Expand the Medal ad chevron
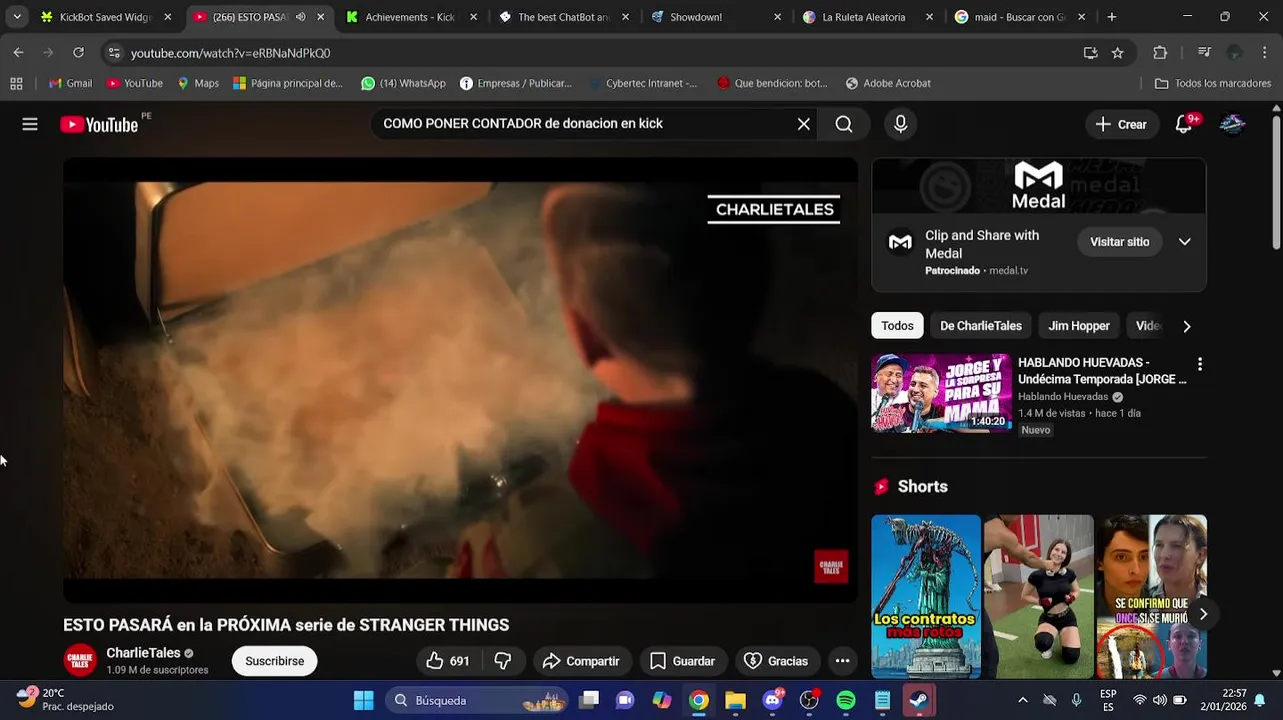Viewport: 1283px width, 720px height. coord(1184,242)
